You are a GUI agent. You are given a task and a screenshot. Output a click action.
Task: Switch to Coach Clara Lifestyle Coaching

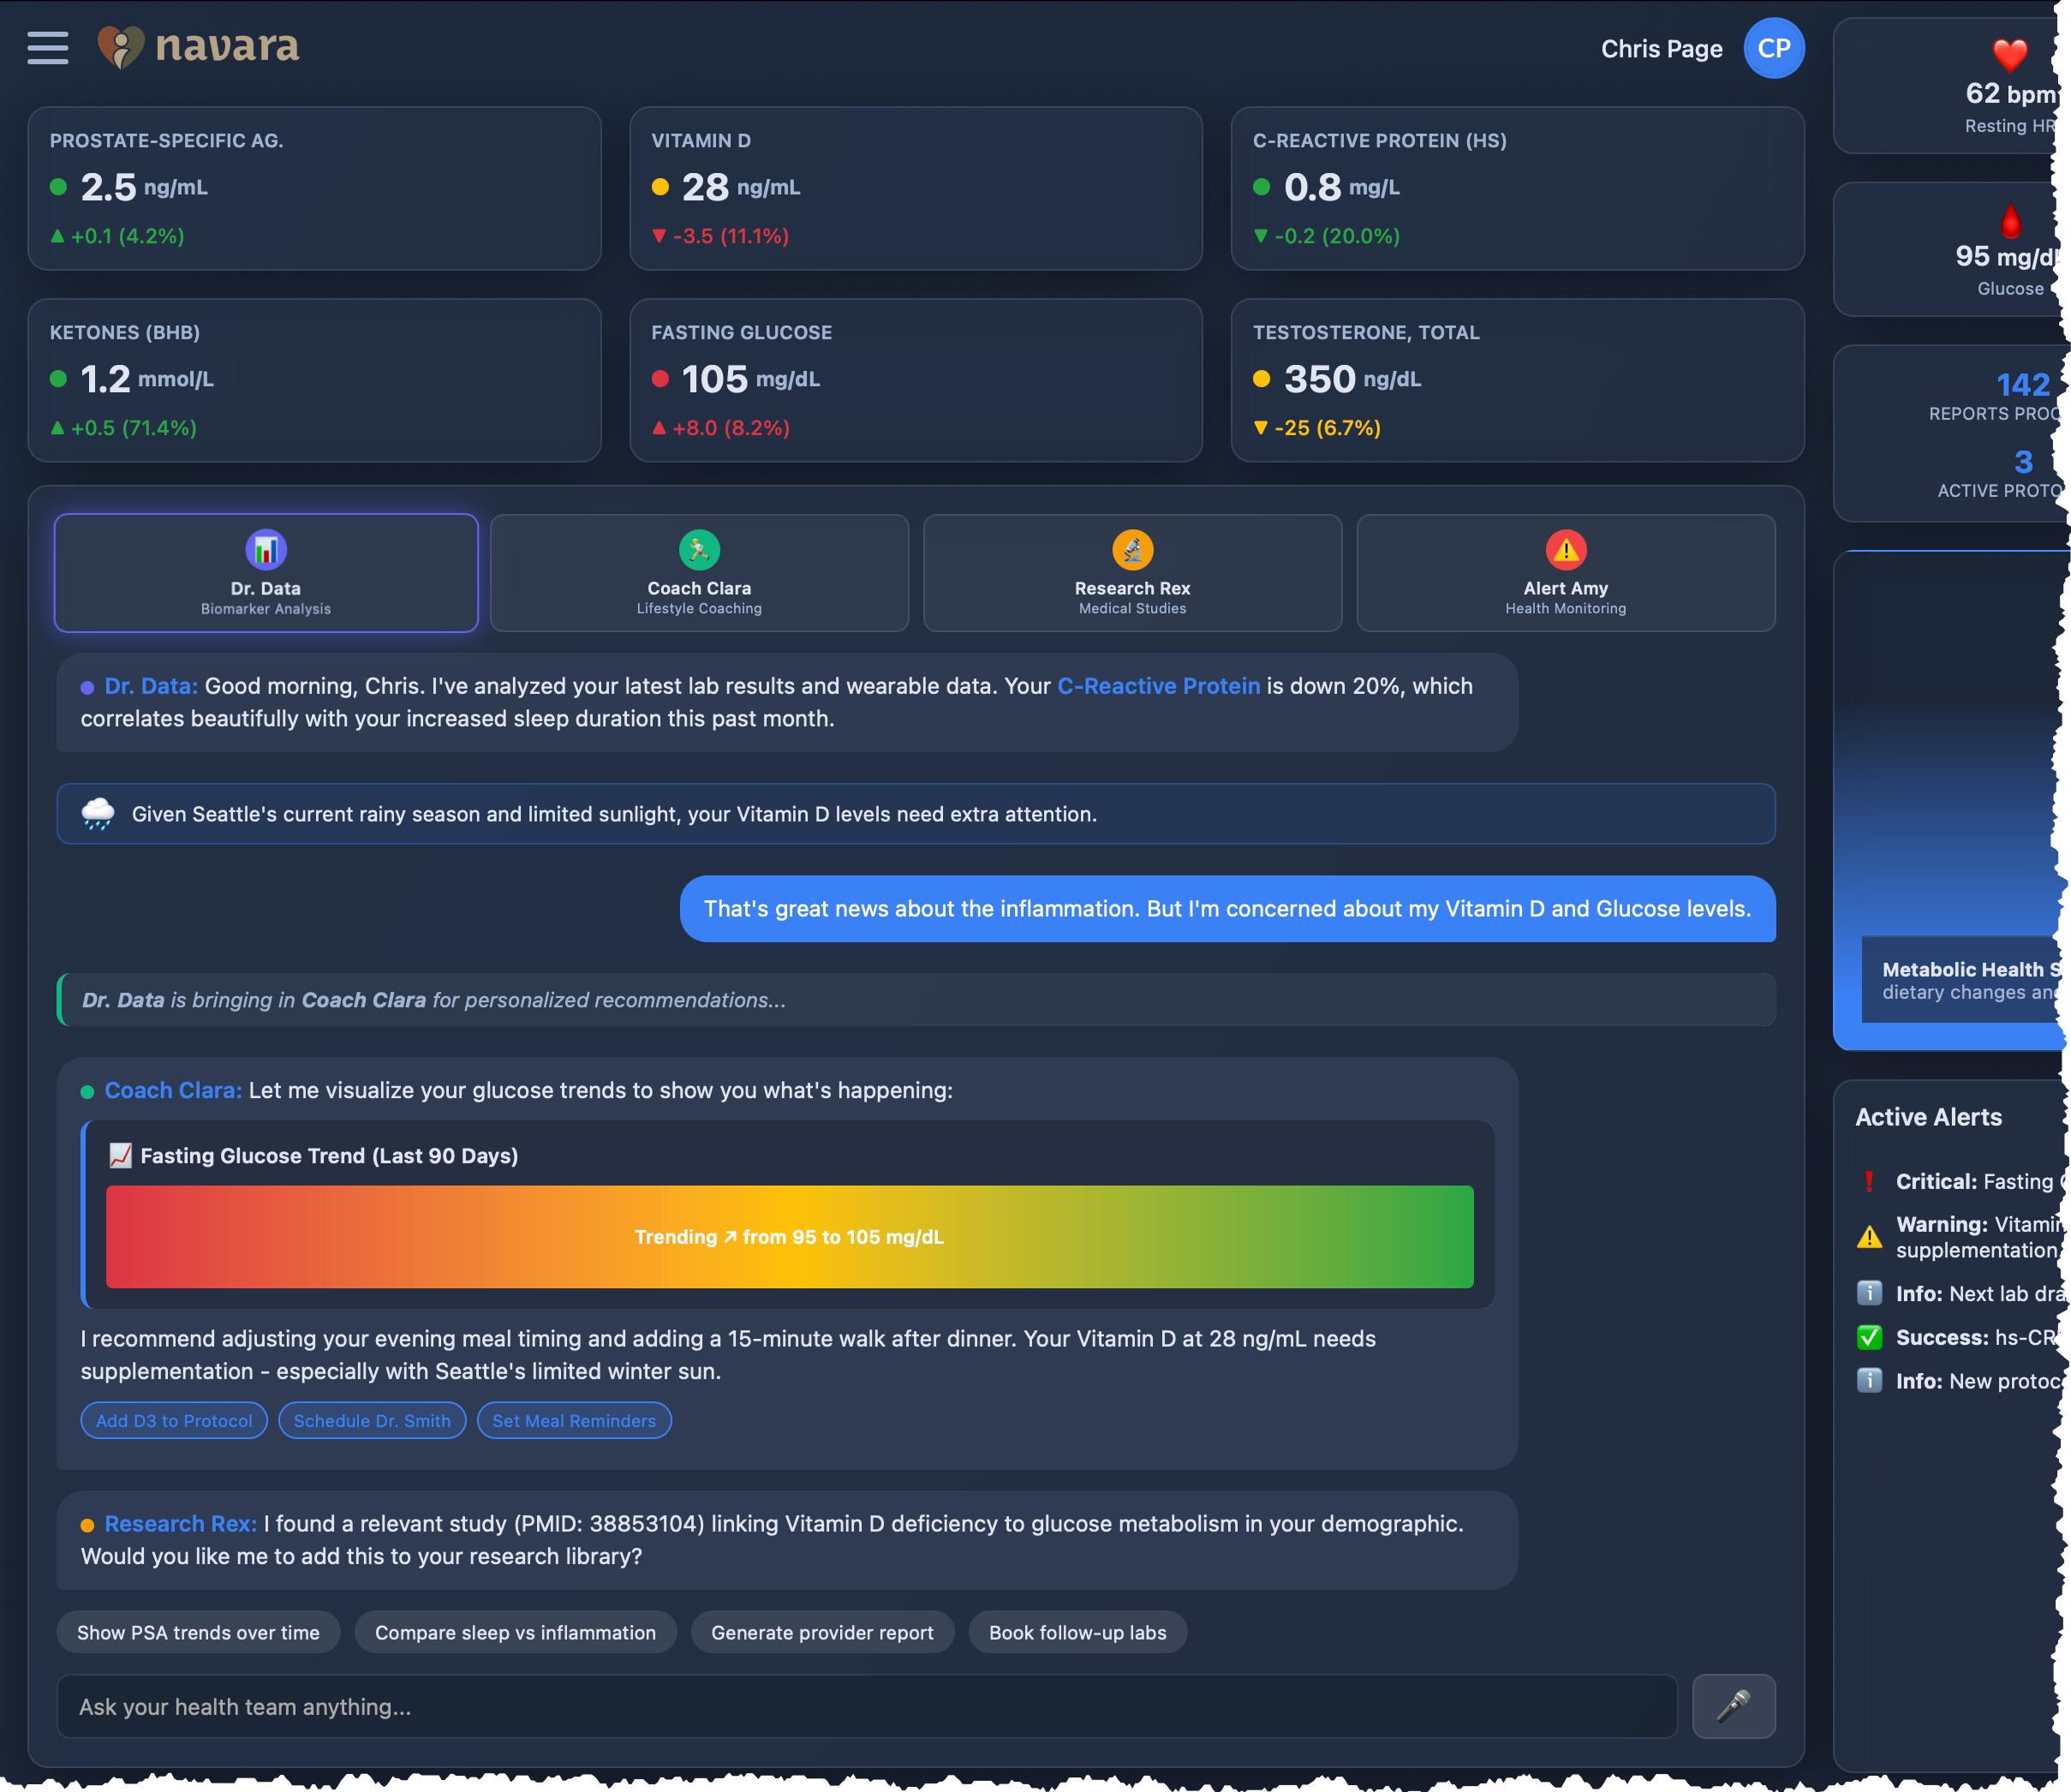point(699,573)
